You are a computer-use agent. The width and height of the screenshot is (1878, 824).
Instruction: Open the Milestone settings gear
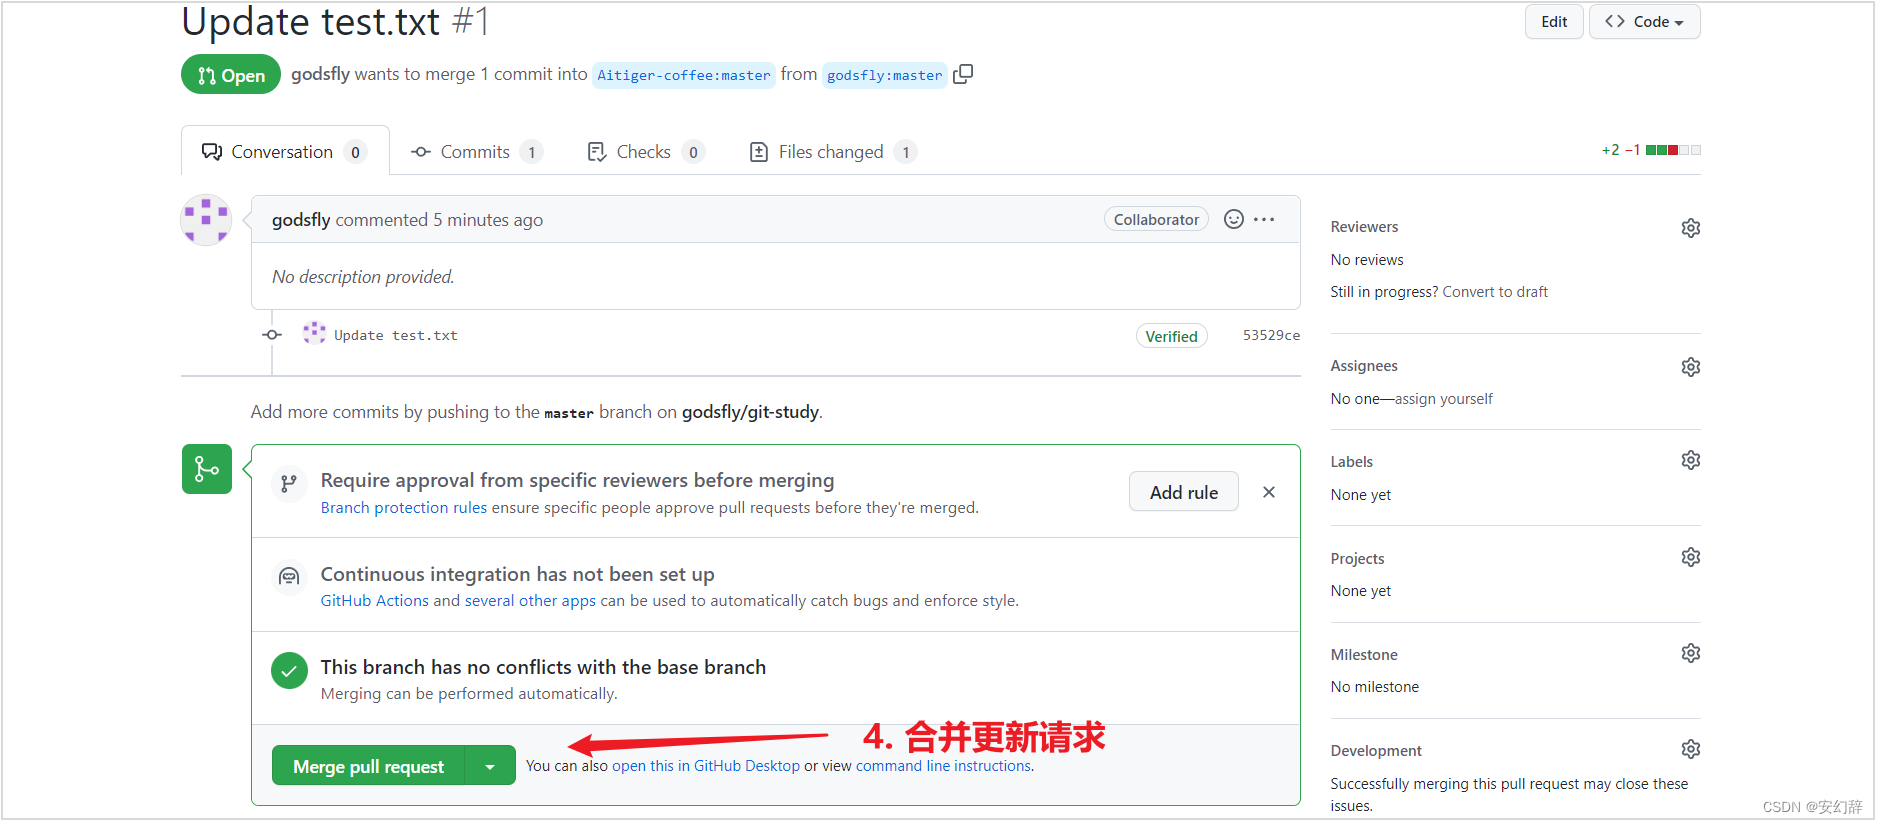pos(1691,653)
